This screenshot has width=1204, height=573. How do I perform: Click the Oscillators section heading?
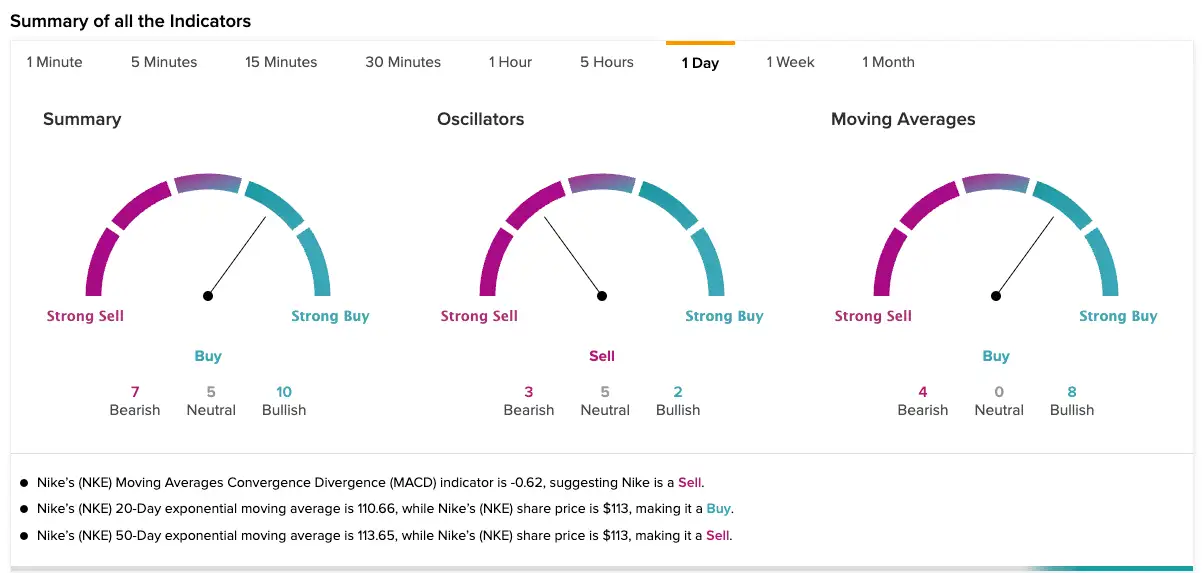480,119
